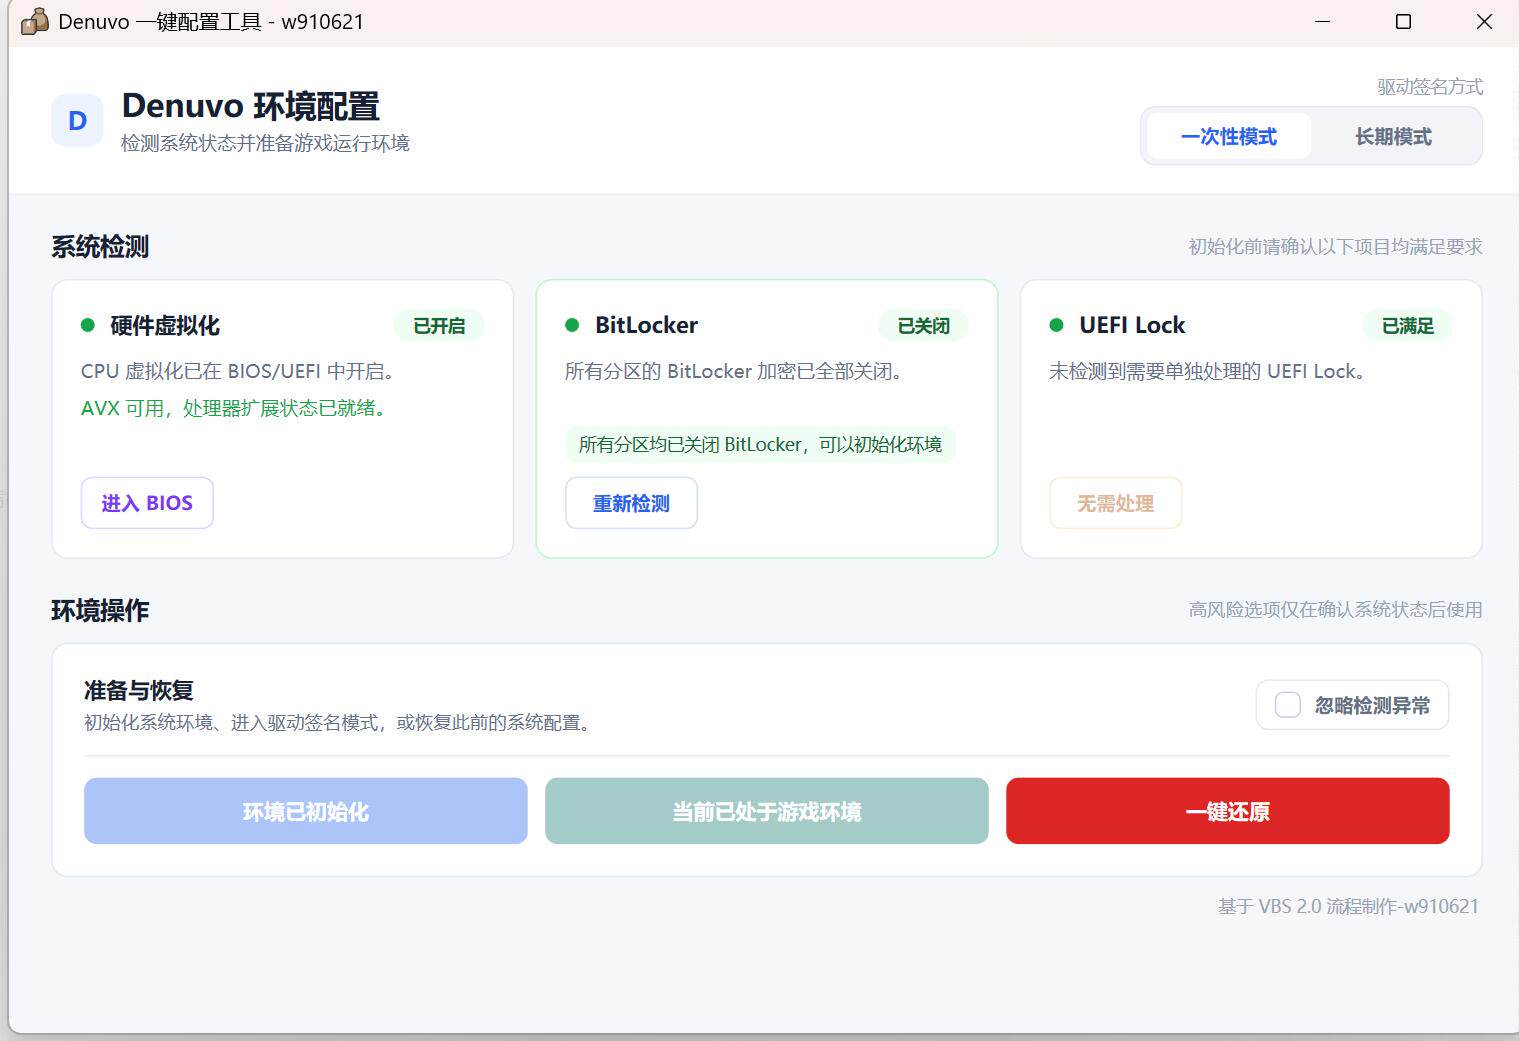Click the UEFI Lock card title
Screen dimensions: 1519x1041
pos(1132,325)
